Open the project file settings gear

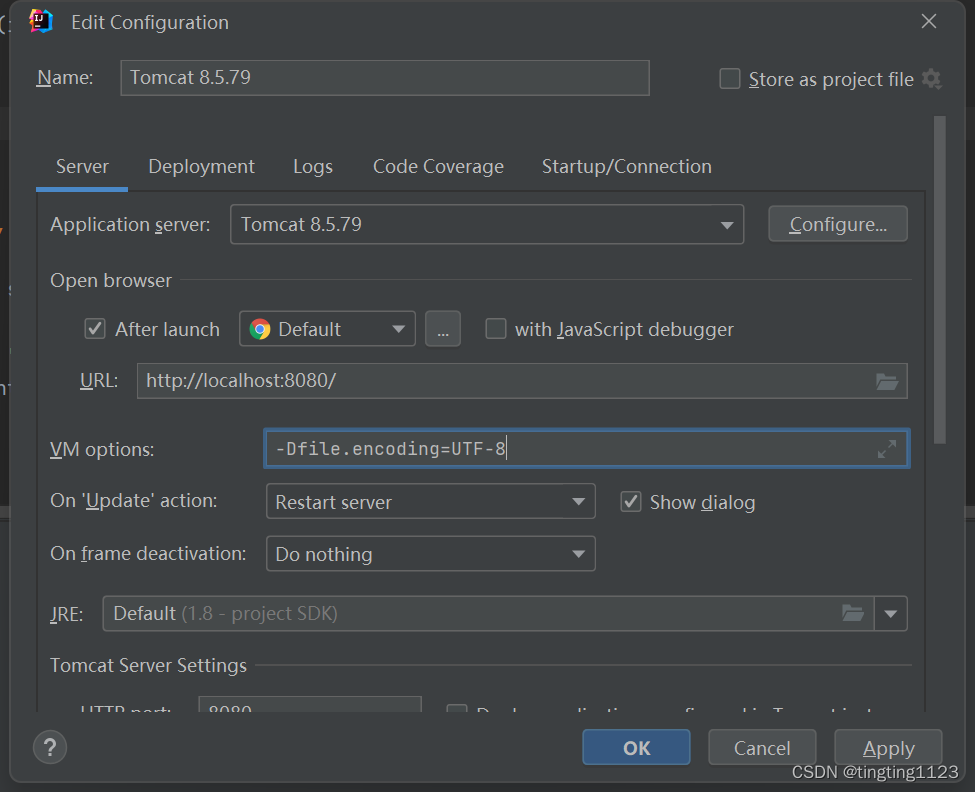coord(931,79)
